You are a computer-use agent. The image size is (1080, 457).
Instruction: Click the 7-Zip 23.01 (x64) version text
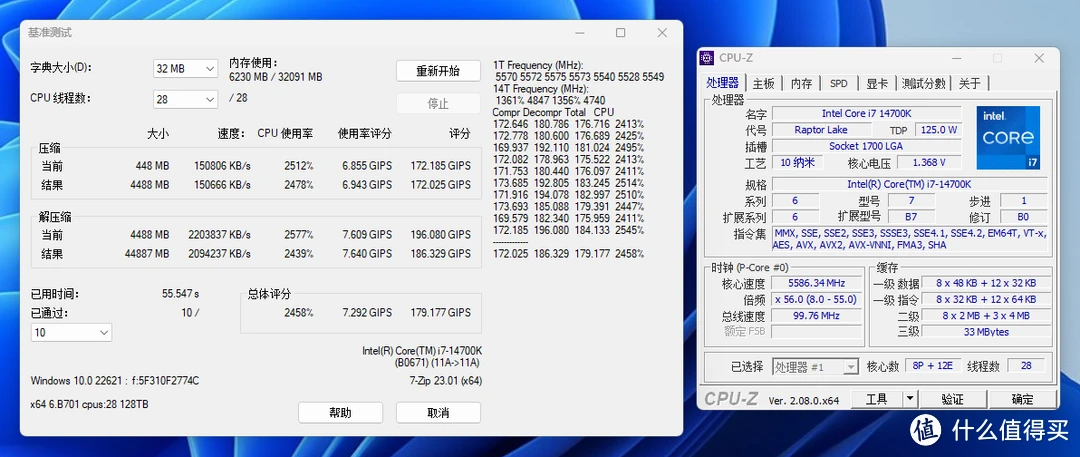point(446,380)
